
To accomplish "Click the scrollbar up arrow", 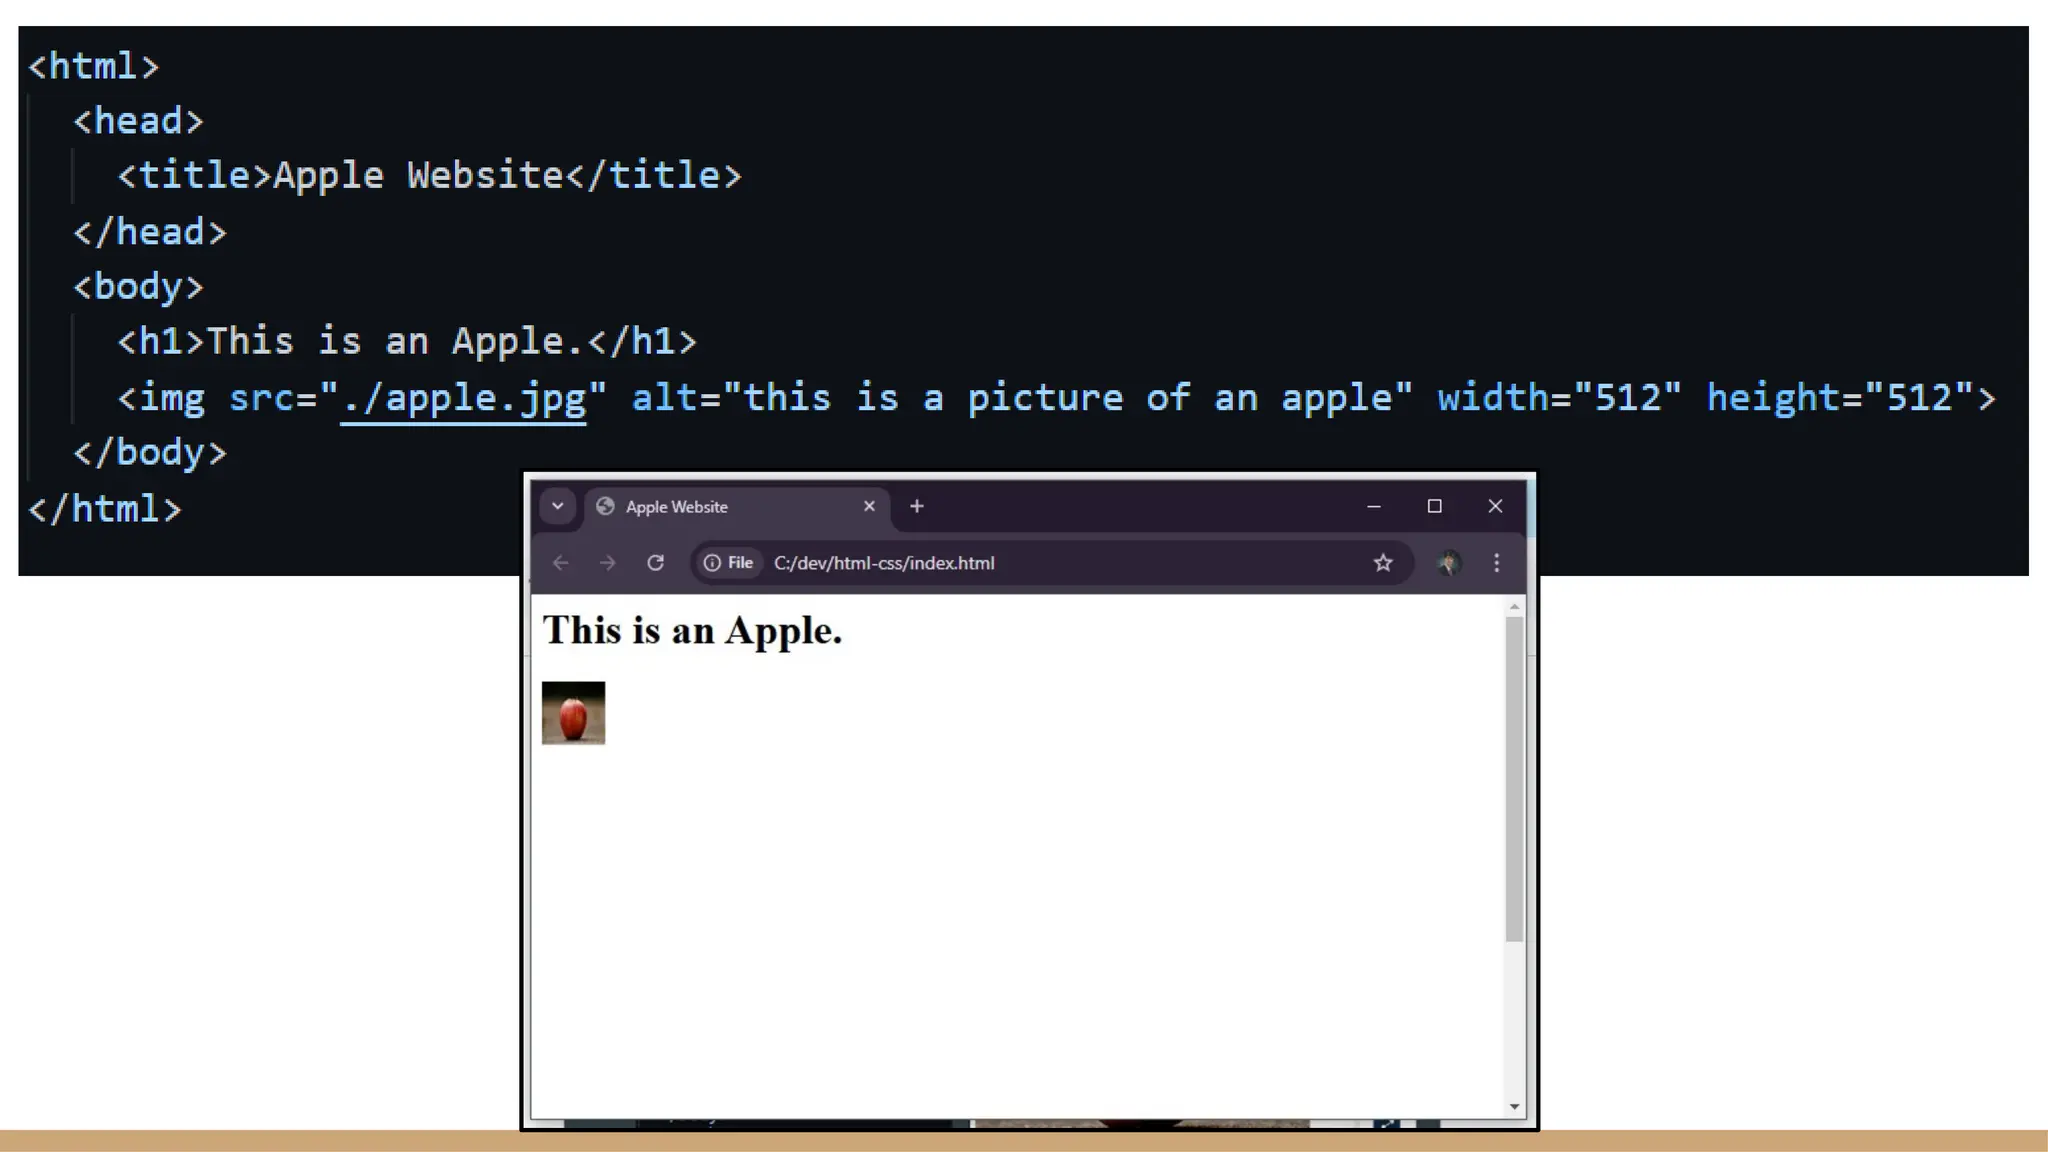I will point(1514,607).
